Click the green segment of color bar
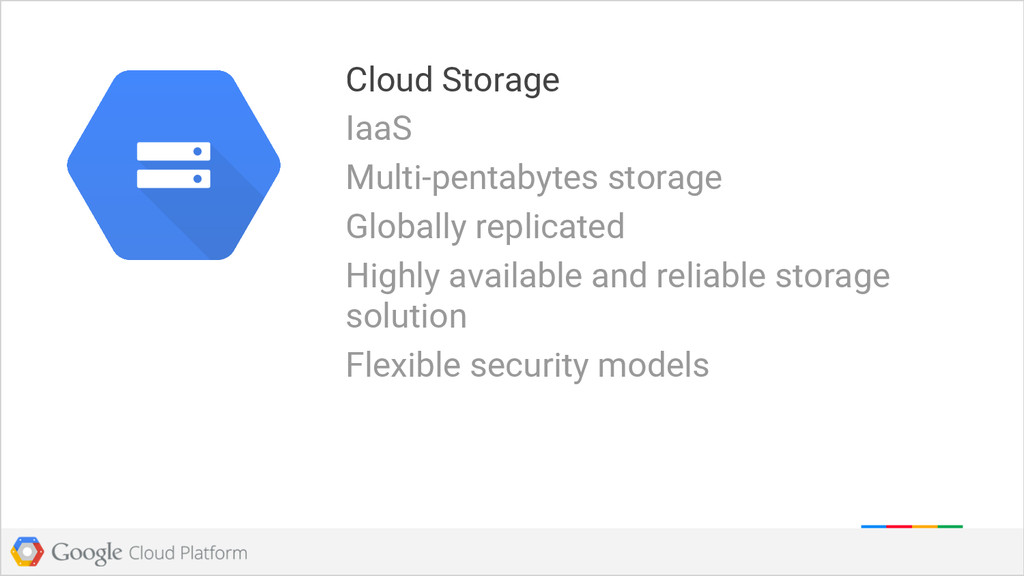The width and height of the screenshot is (1024, 576). (x=950, y=526)
